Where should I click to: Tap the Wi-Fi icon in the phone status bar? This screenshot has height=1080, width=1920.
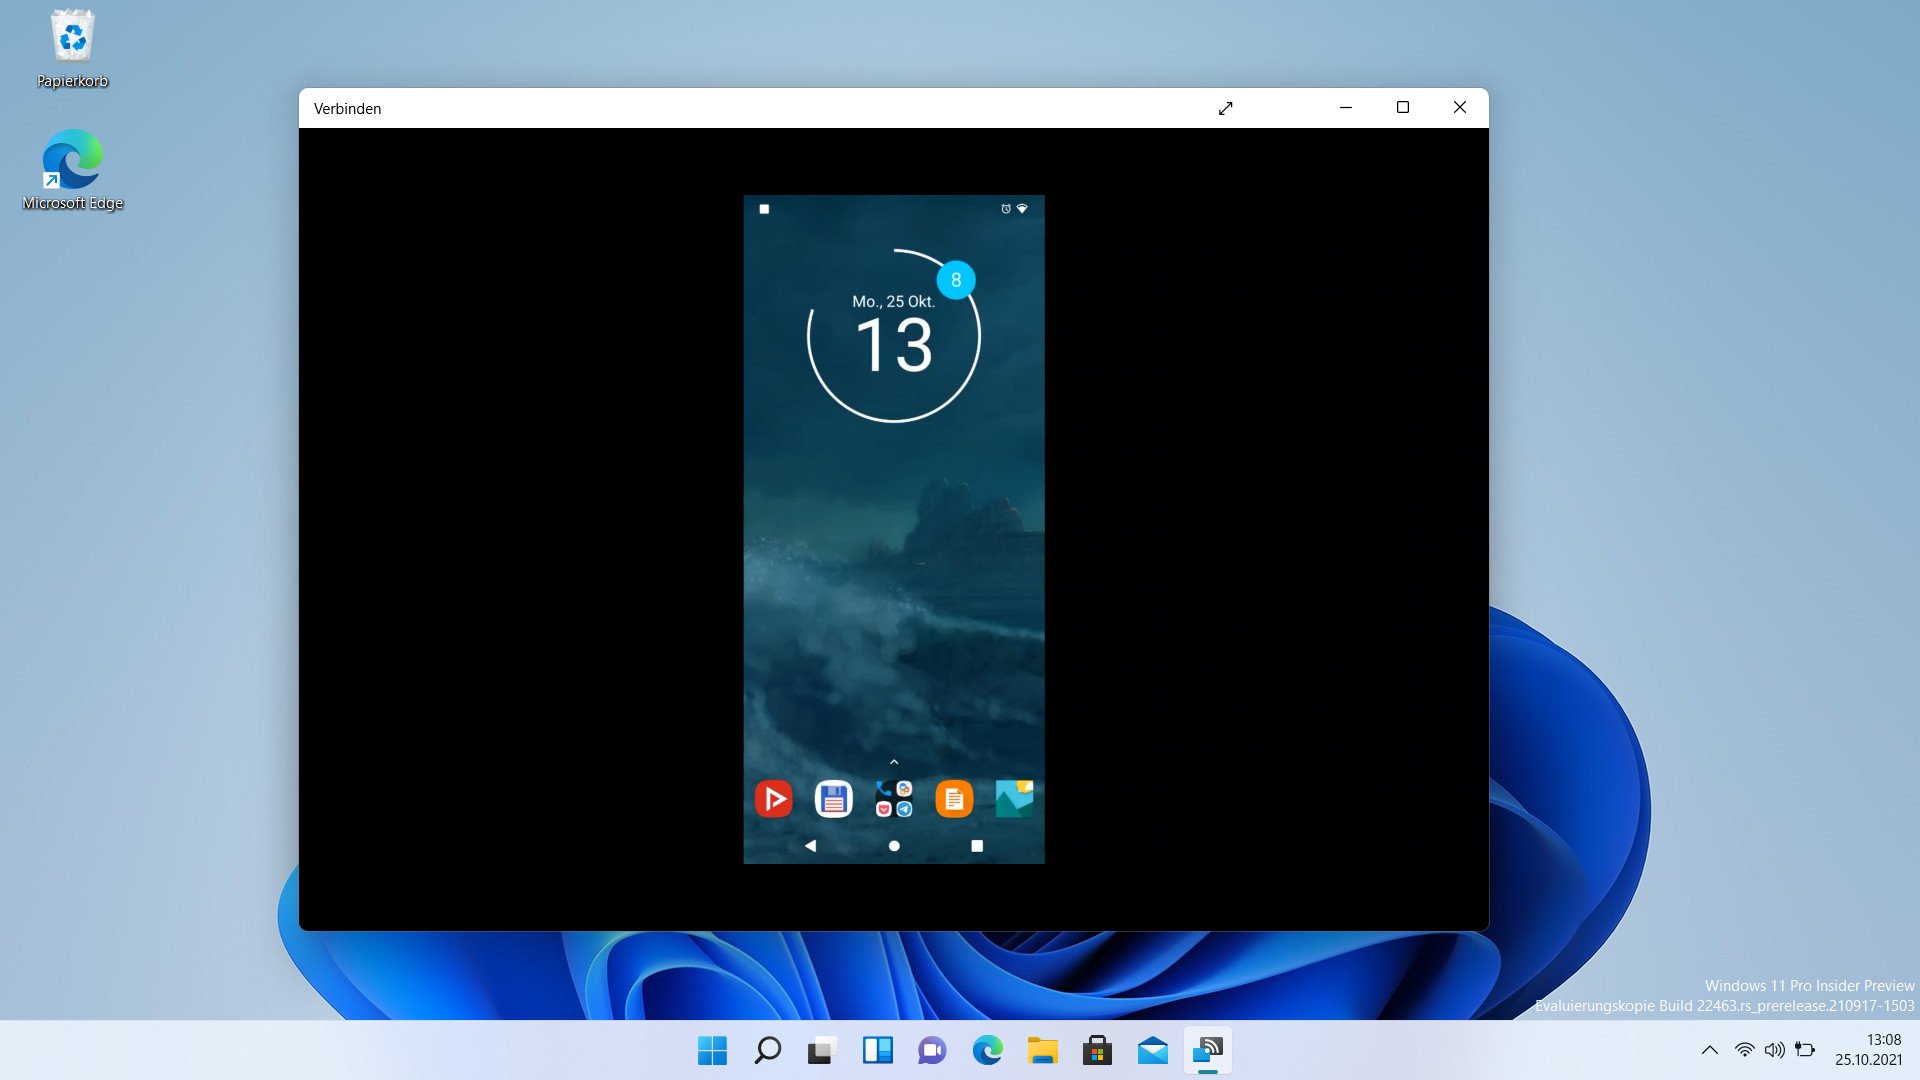coord(1022,209)
